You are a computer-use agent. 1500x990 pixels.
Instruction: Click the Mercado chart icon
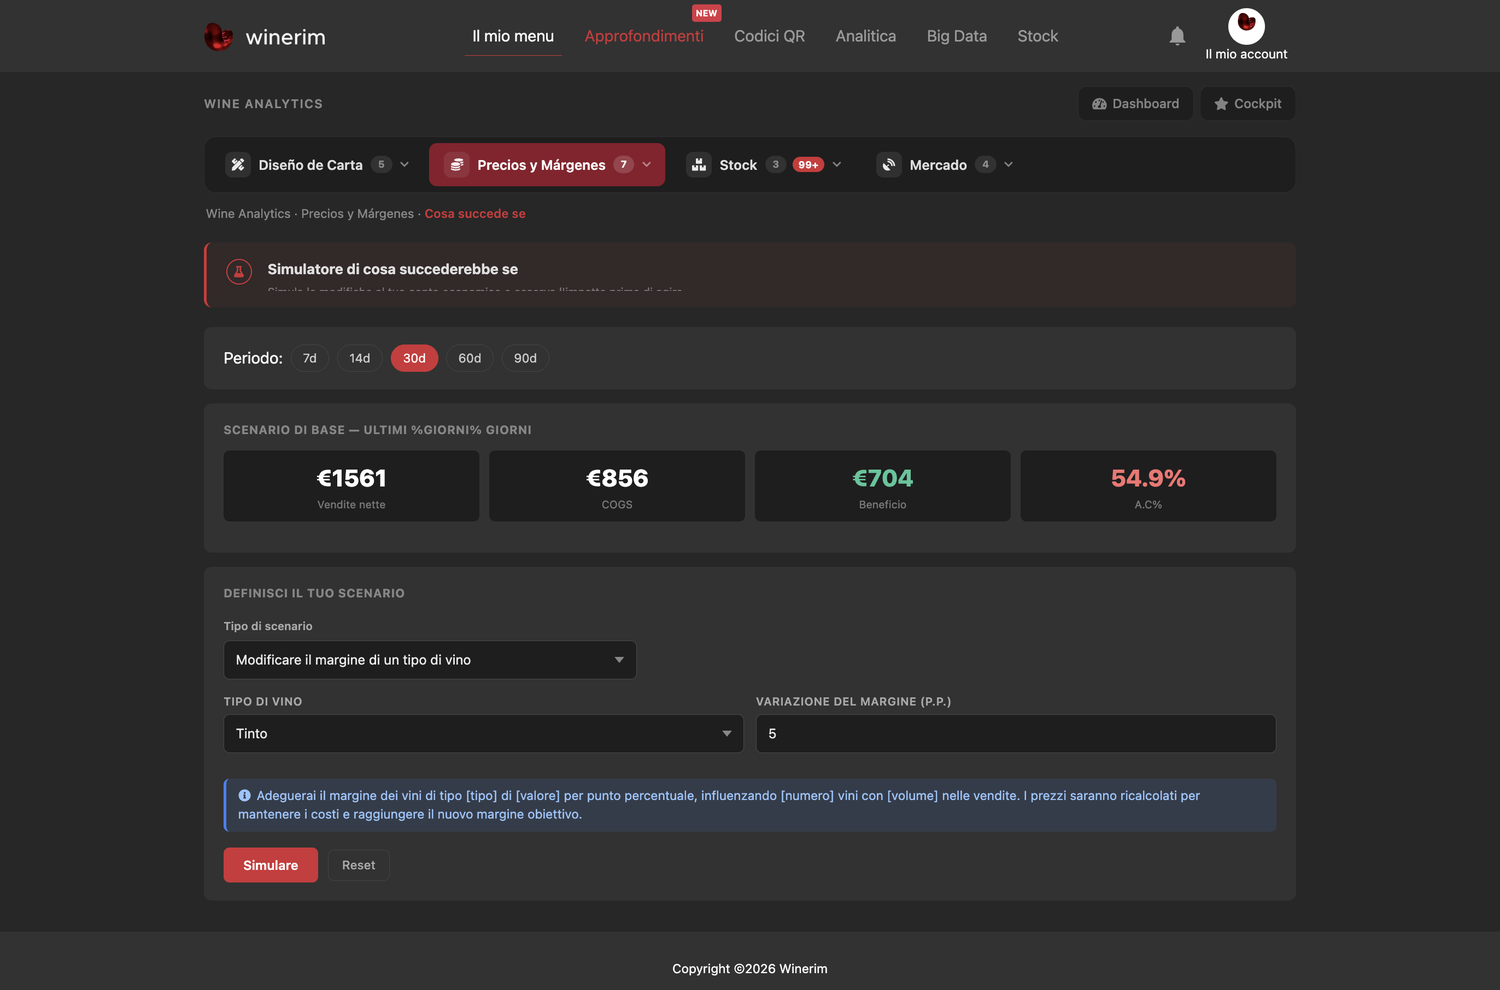point(889,165)
